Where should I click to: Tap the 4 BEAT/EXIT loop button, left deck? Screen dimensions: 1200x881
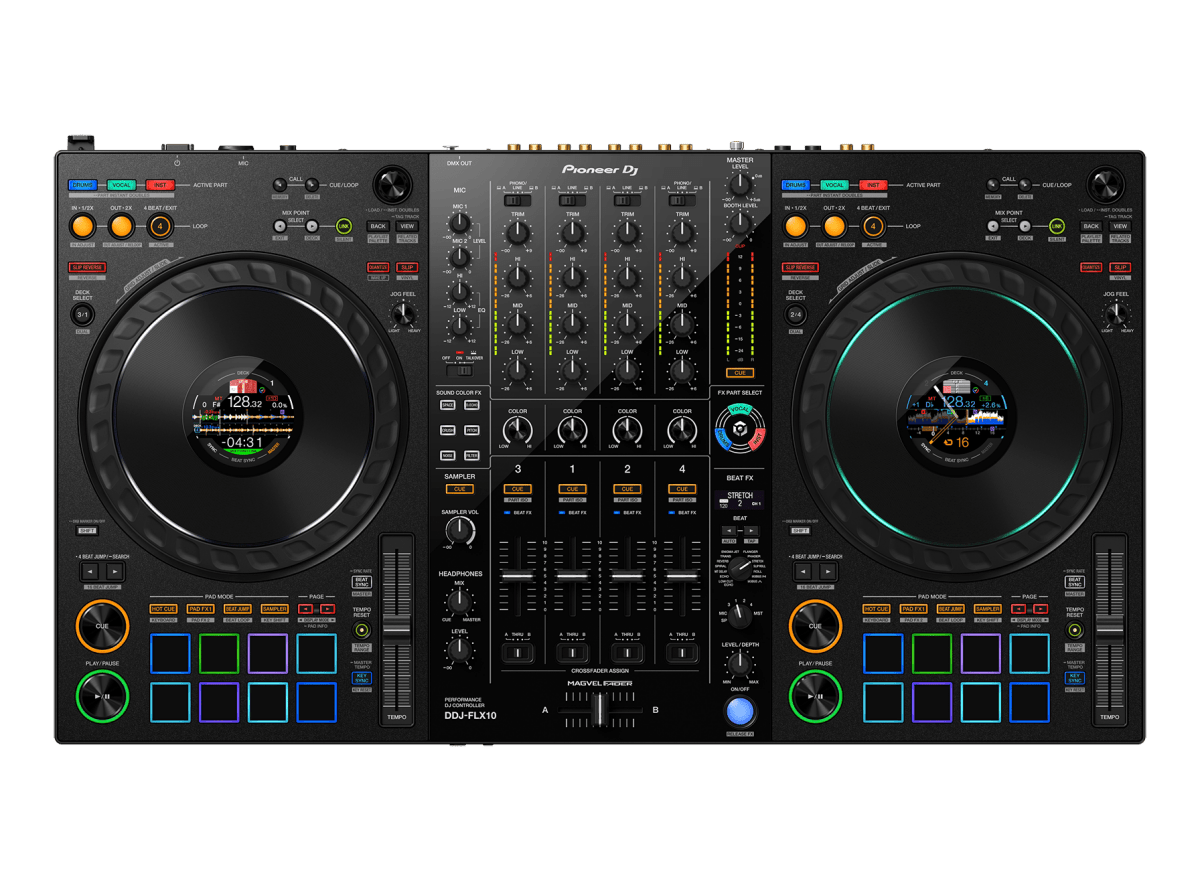tap(160, 227)
